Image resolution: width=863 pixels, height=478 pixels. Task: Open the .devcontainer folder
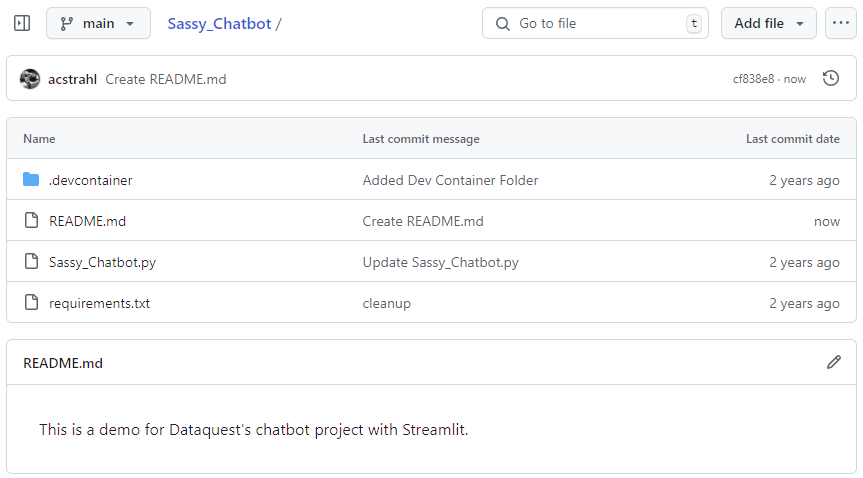(91, 180)
